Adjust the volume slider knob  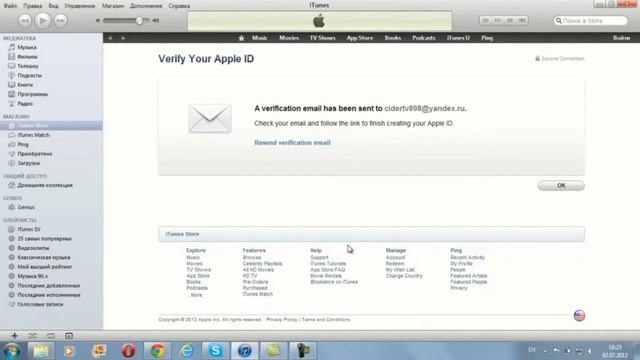pos(140,20)
